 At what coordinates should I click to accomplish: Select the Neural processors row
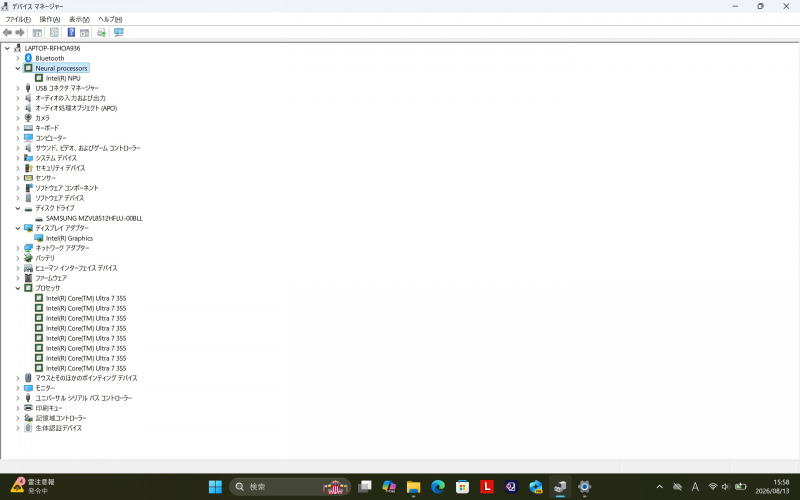click(x=61, y=68)
